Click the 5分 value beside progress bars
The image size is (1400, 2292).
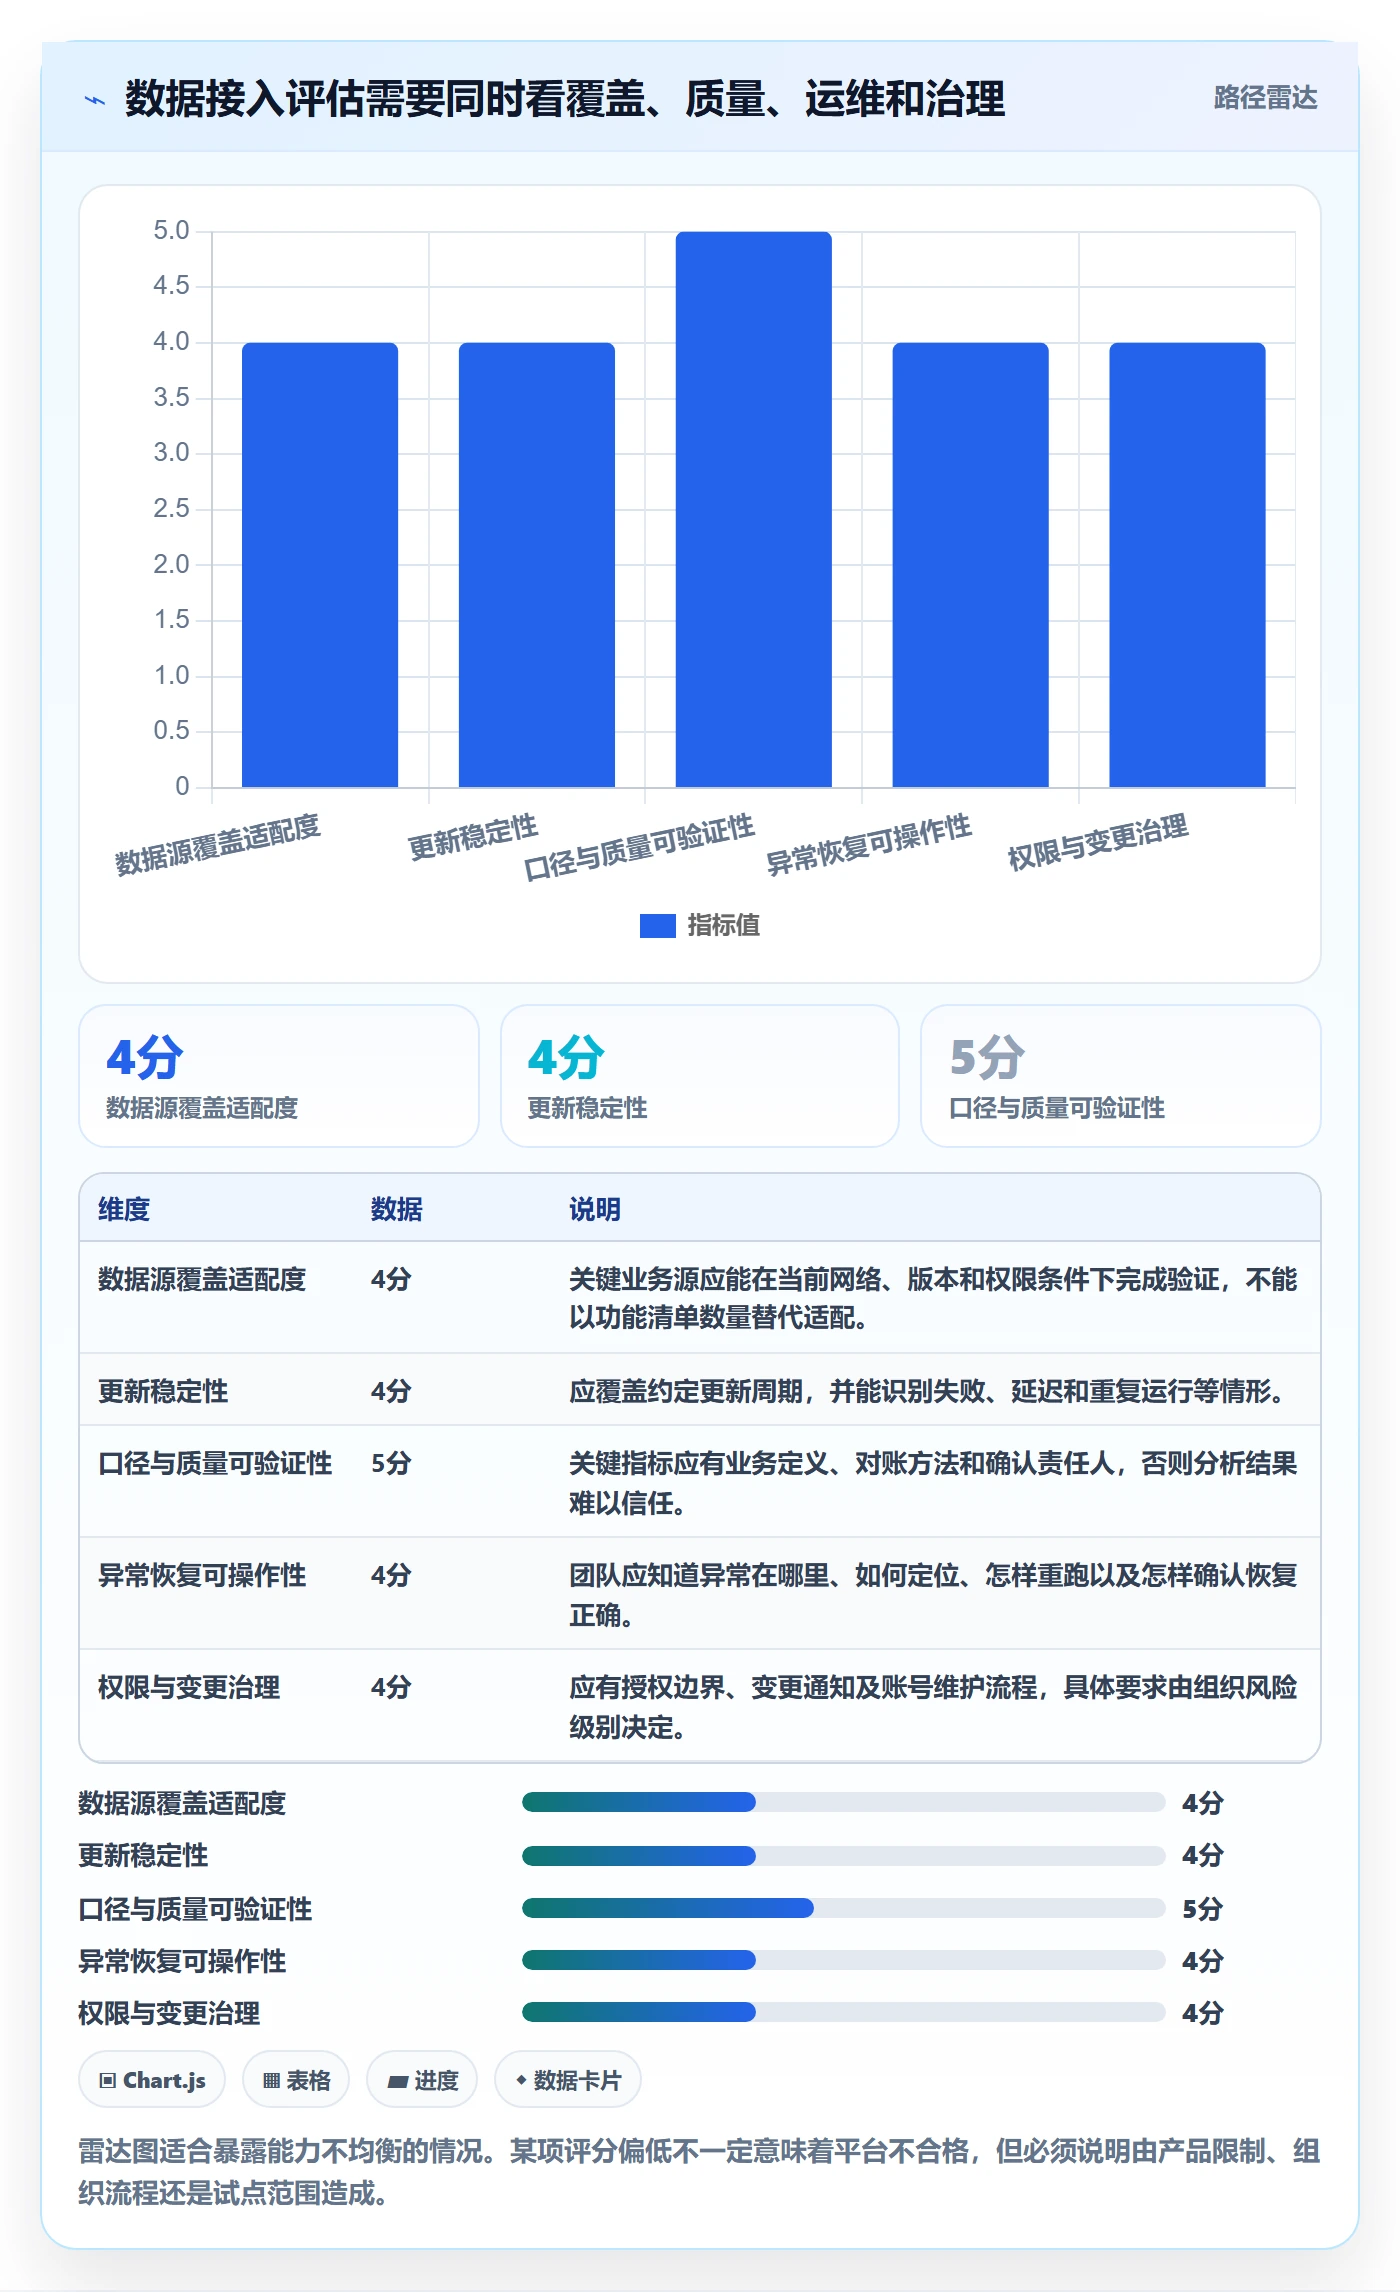pos(1203,1908)
